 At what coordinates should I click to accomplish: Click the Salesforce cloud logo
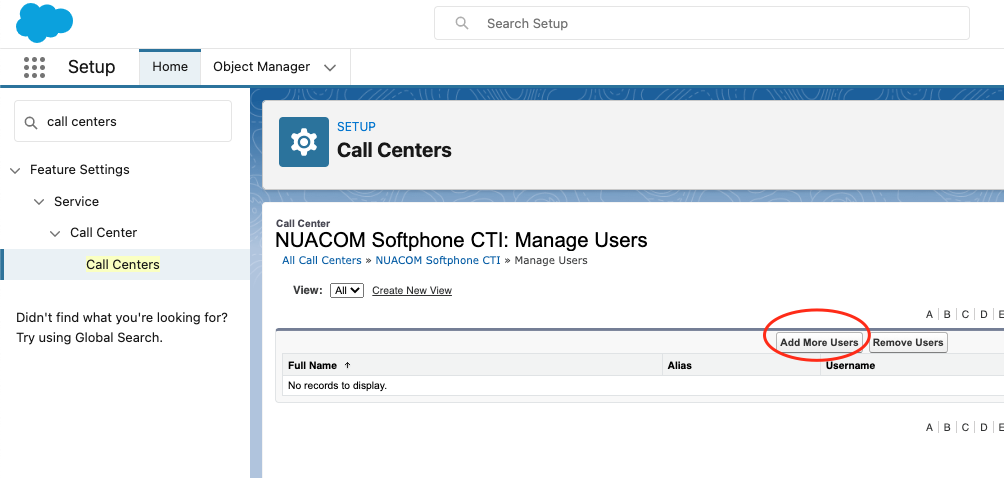pos(44,22)
